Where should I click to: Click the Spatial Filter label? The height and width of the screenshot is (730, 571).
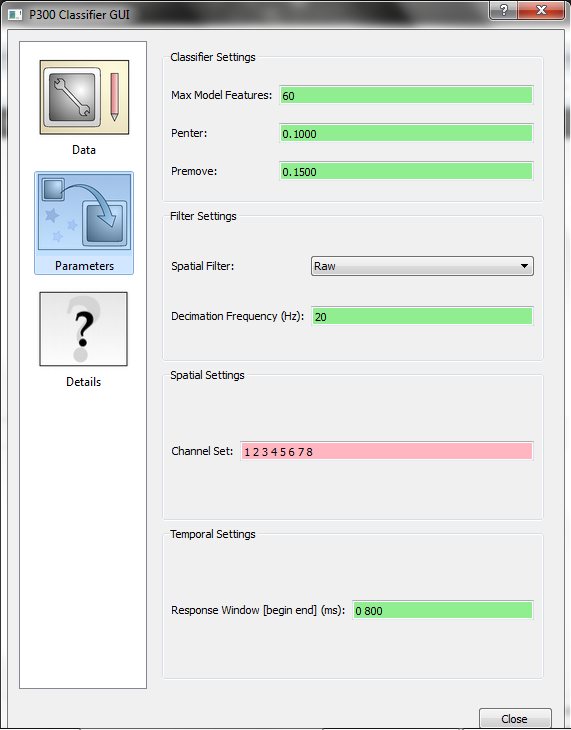coord(203,266)
